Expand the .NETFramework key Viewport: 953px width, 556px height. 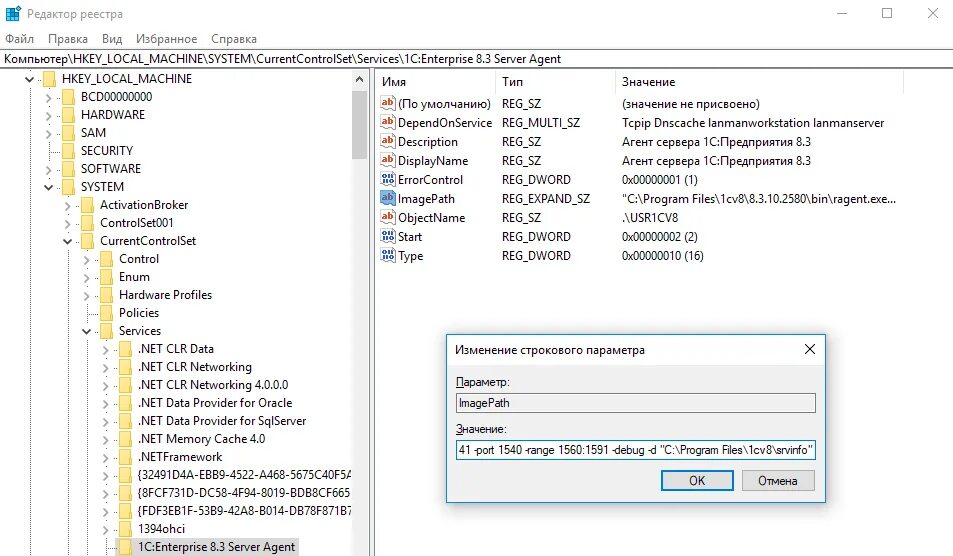point(105,458)
